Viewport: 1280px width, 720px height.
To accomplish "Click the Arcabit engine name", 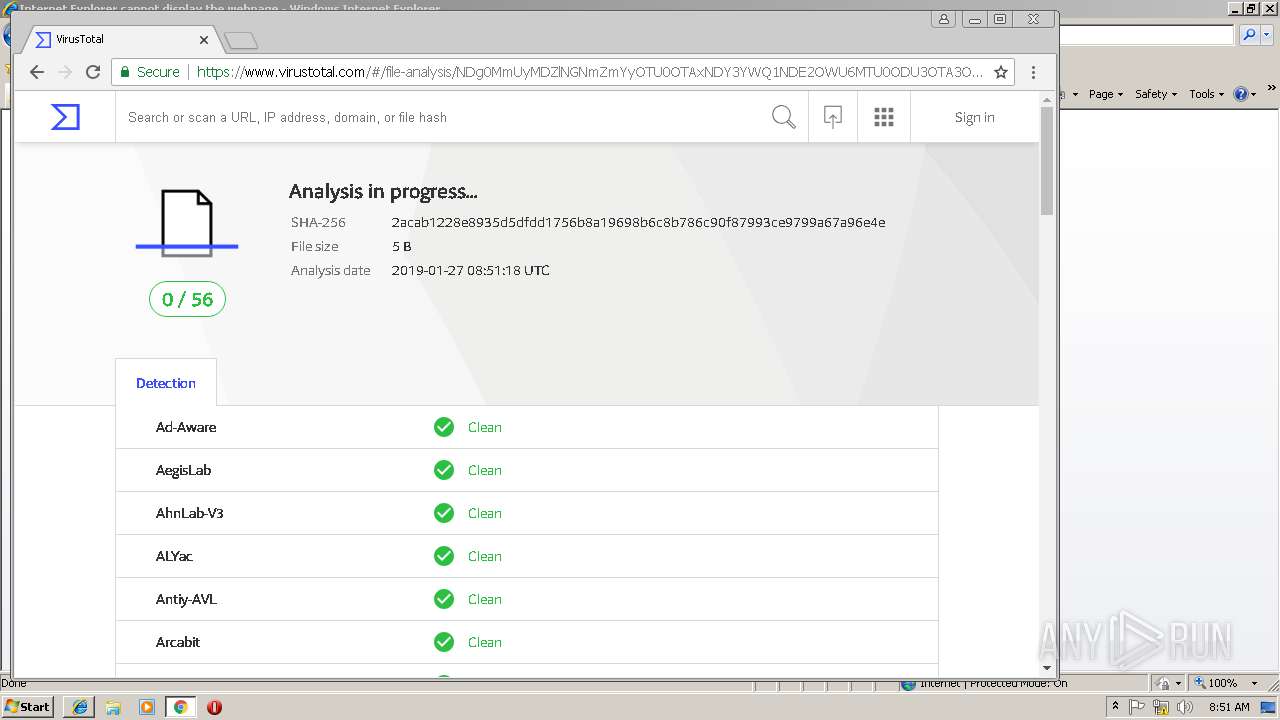I will tap(178, 642).
